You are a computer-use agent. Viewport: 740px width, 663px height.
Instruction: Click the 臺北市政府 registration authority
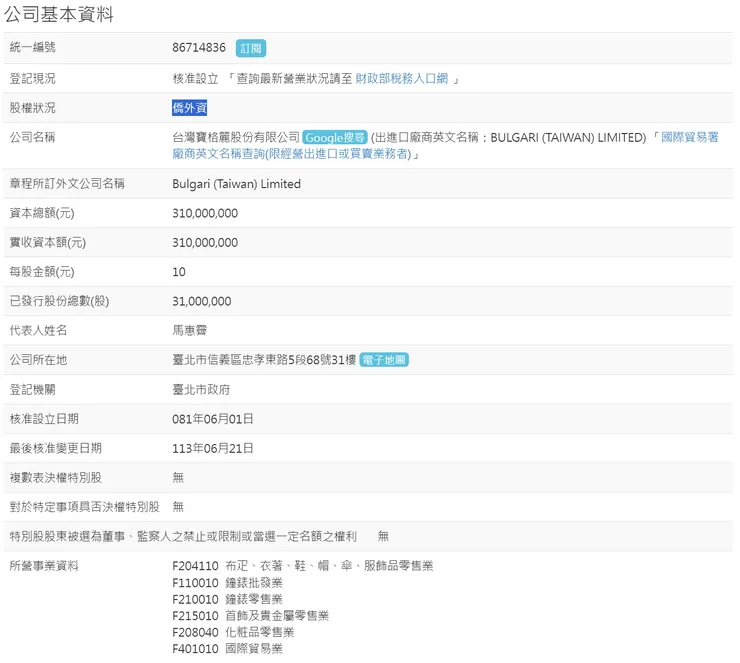tap(201, 390)
